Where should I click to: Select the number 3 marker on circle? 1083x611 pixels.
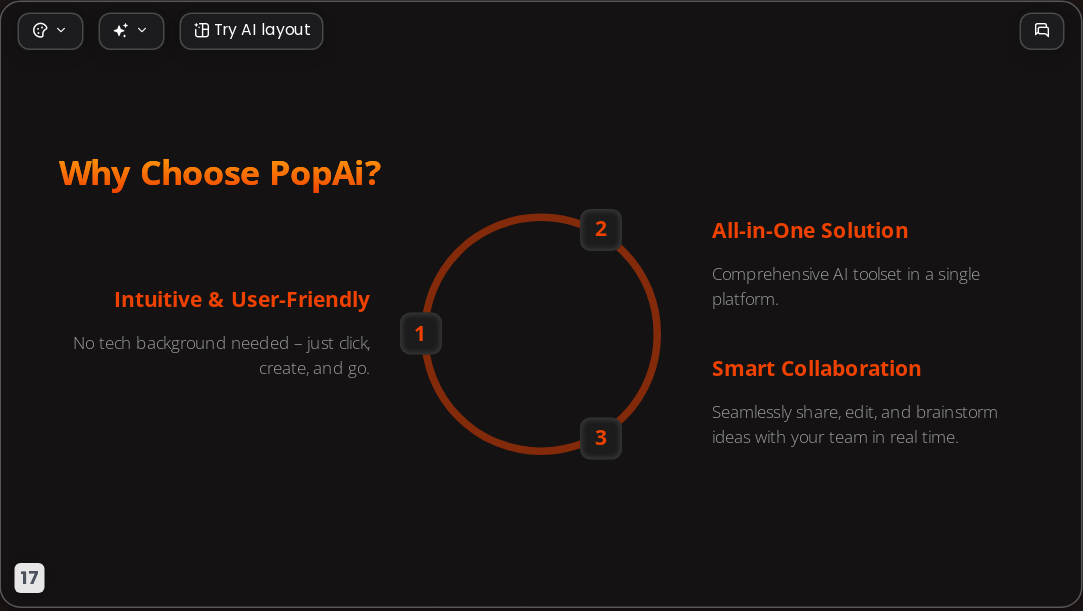coord(601,438)
